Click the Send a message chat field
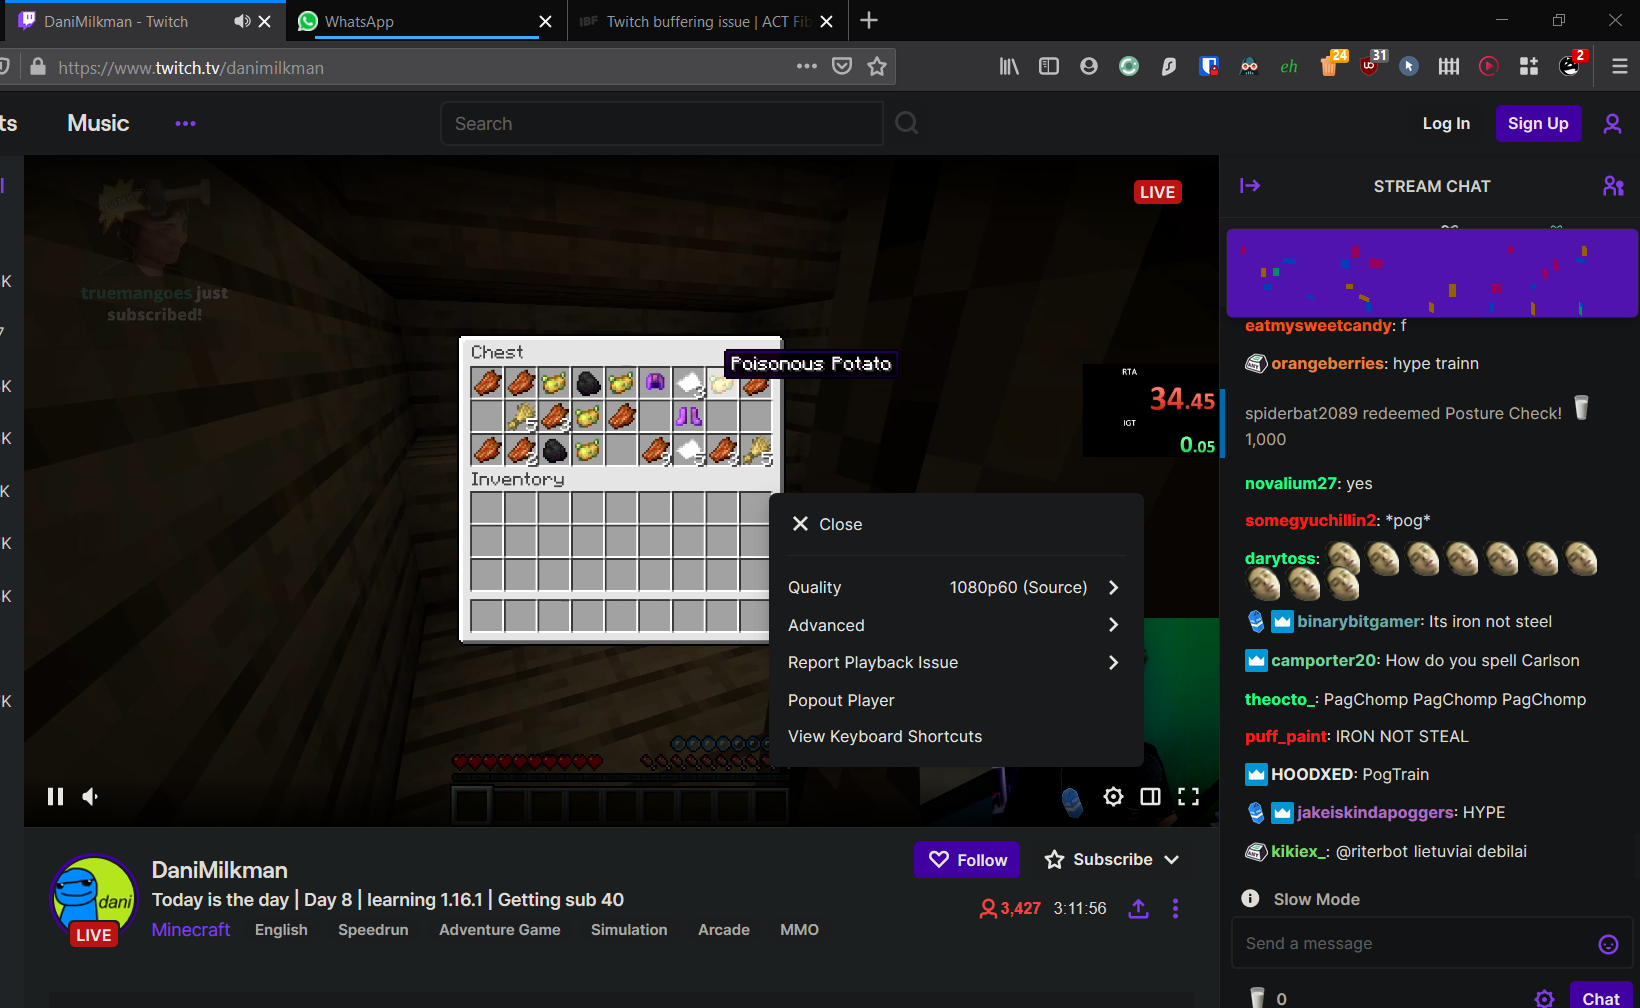 click(x=1415, y=944)
